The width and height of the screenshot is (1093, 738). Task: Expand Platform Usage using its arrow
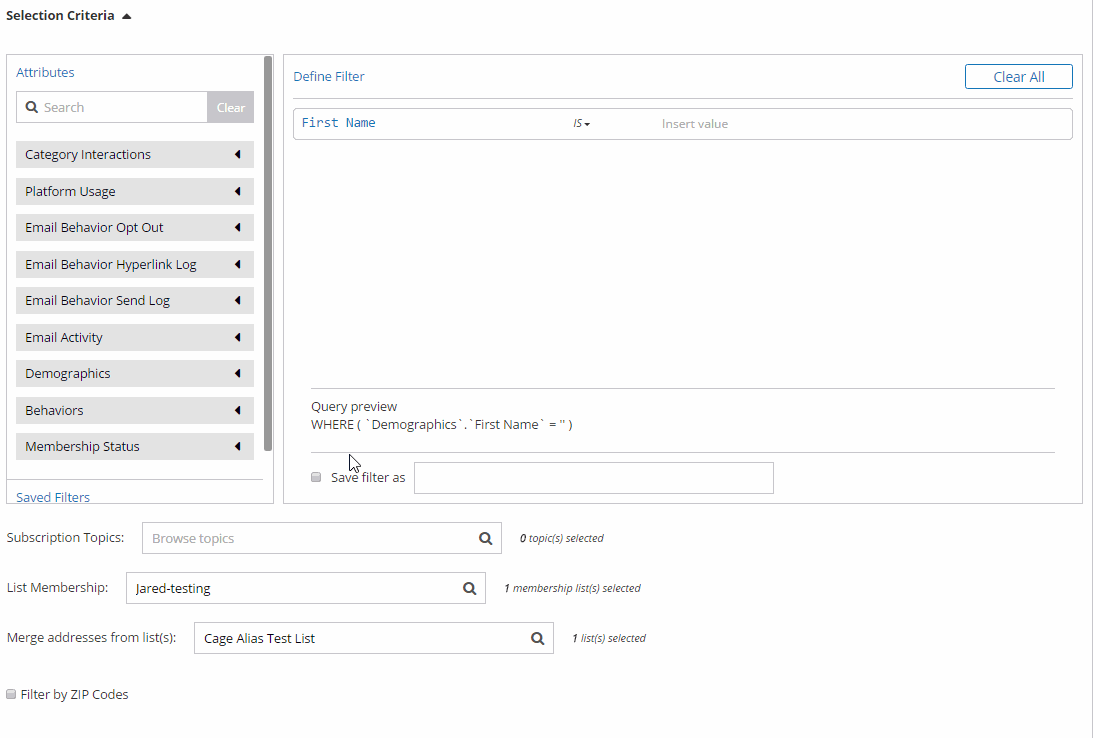[x=238, y=192]
